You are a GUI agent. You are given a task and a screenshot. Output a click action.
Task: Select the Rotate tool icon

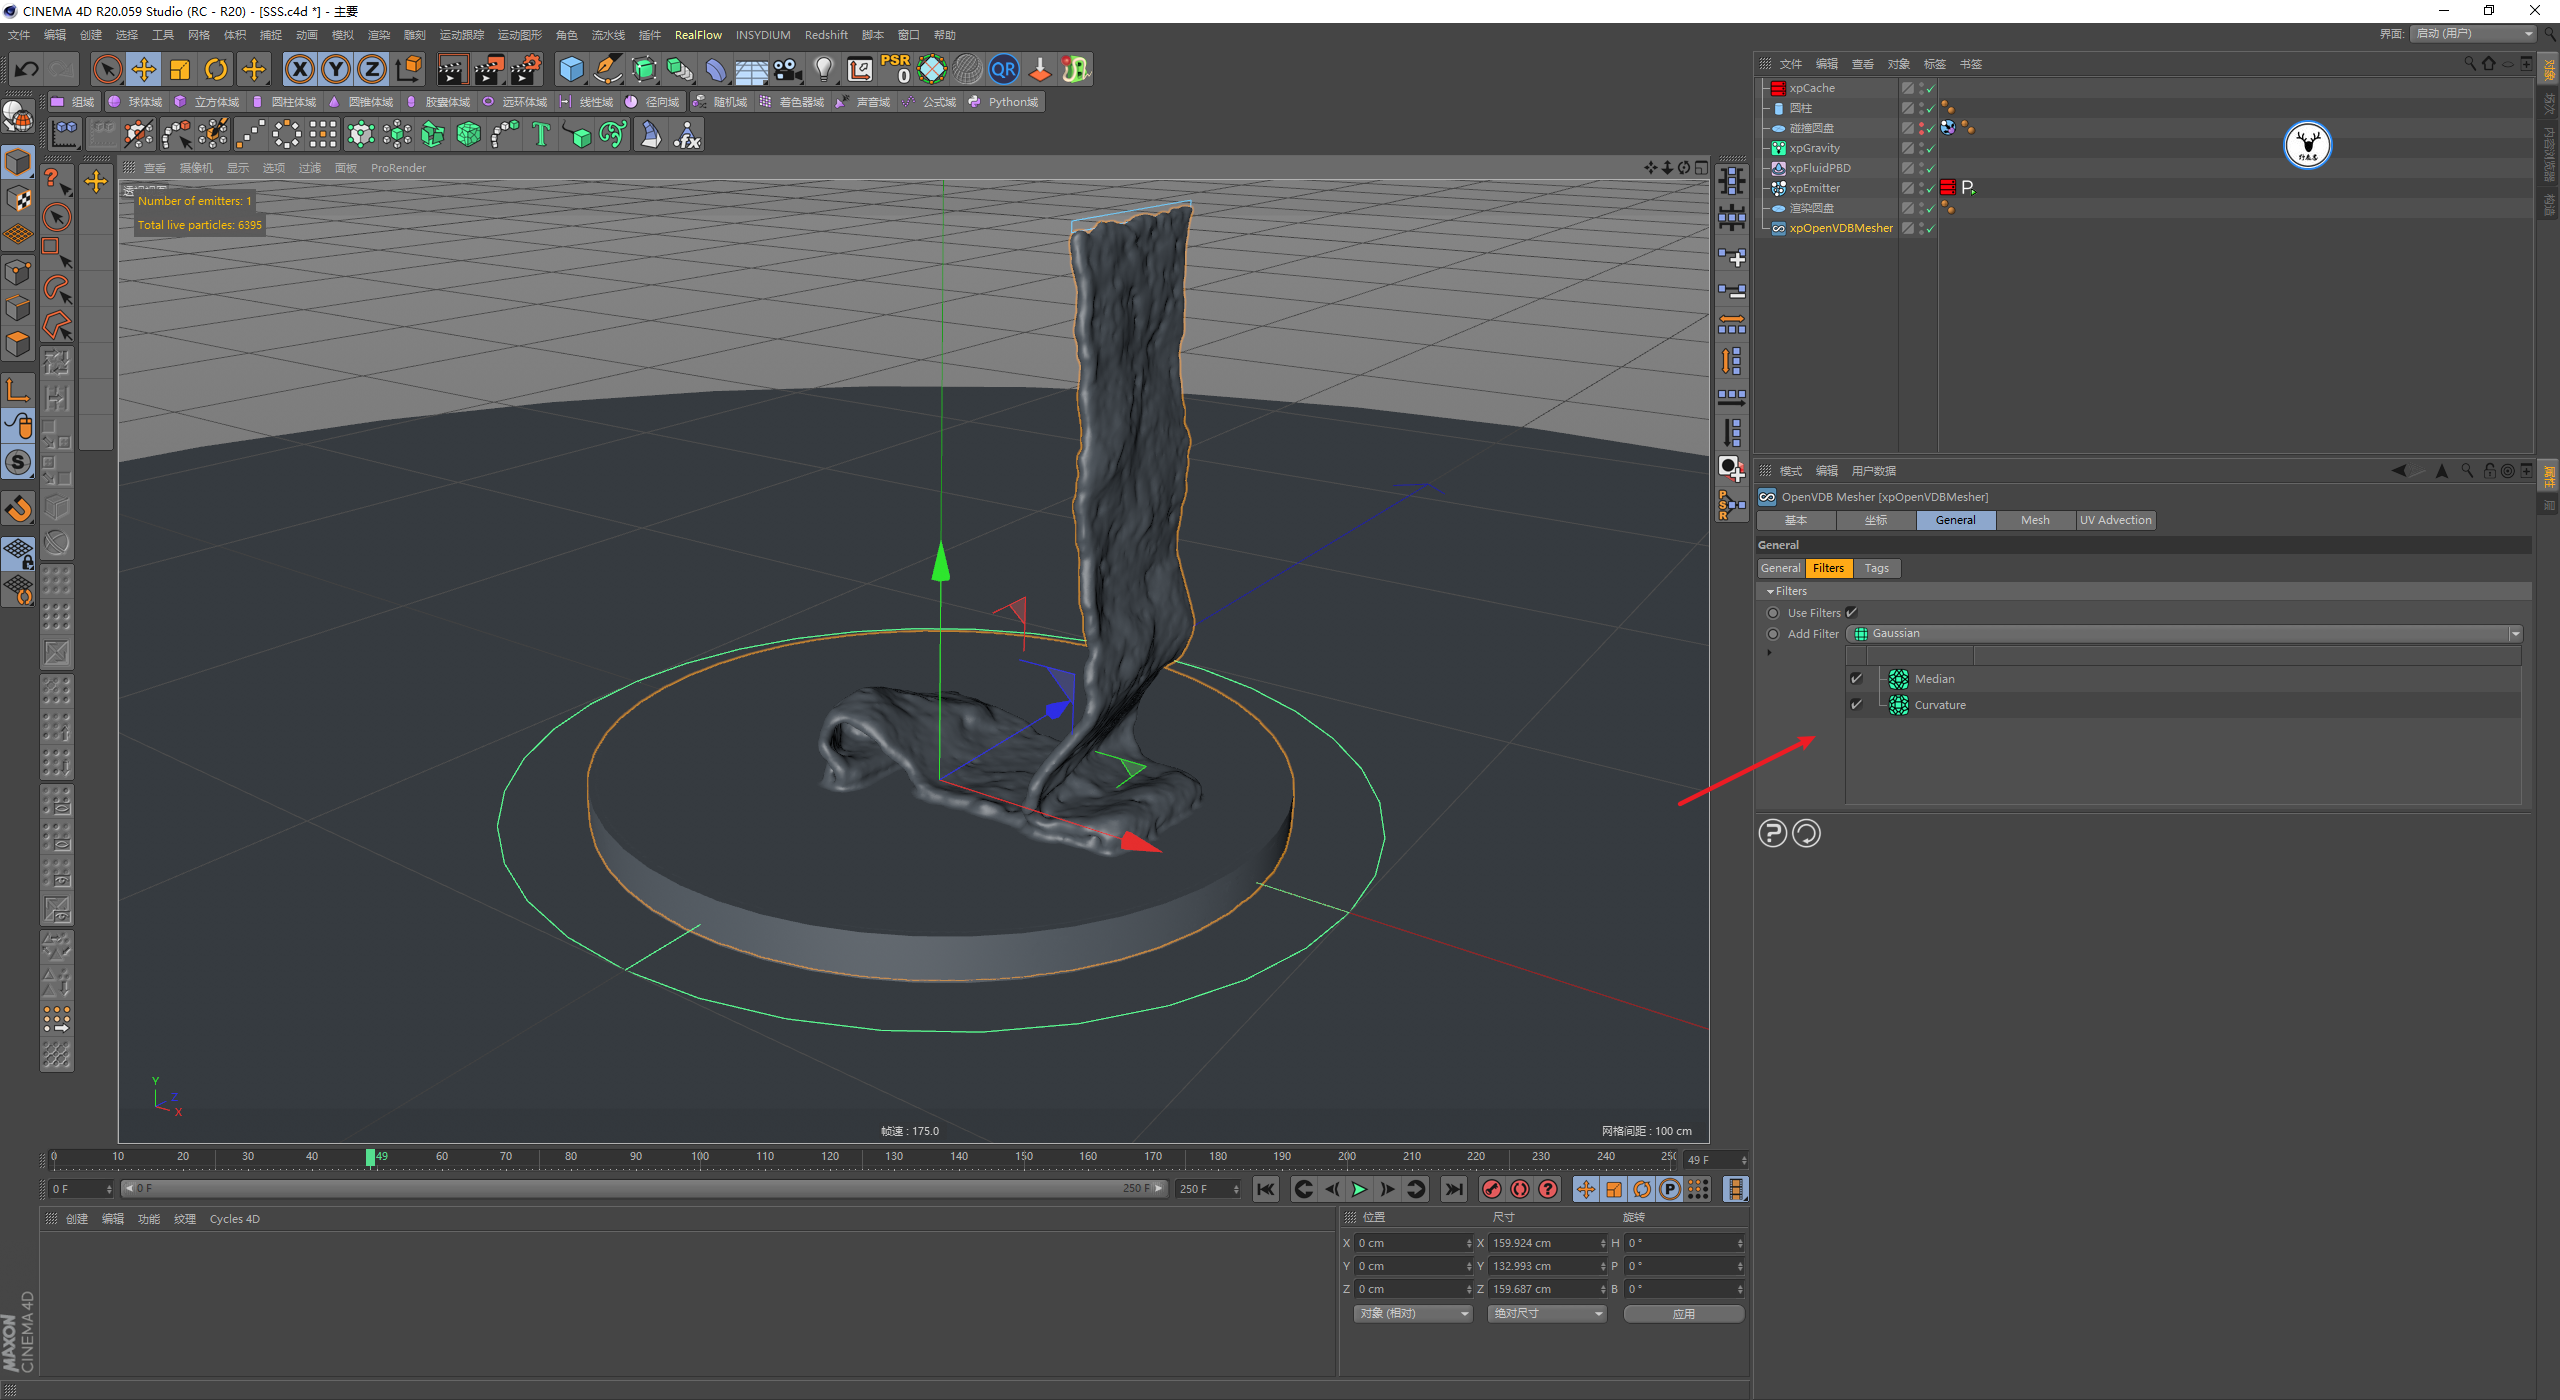pos(216,69)
